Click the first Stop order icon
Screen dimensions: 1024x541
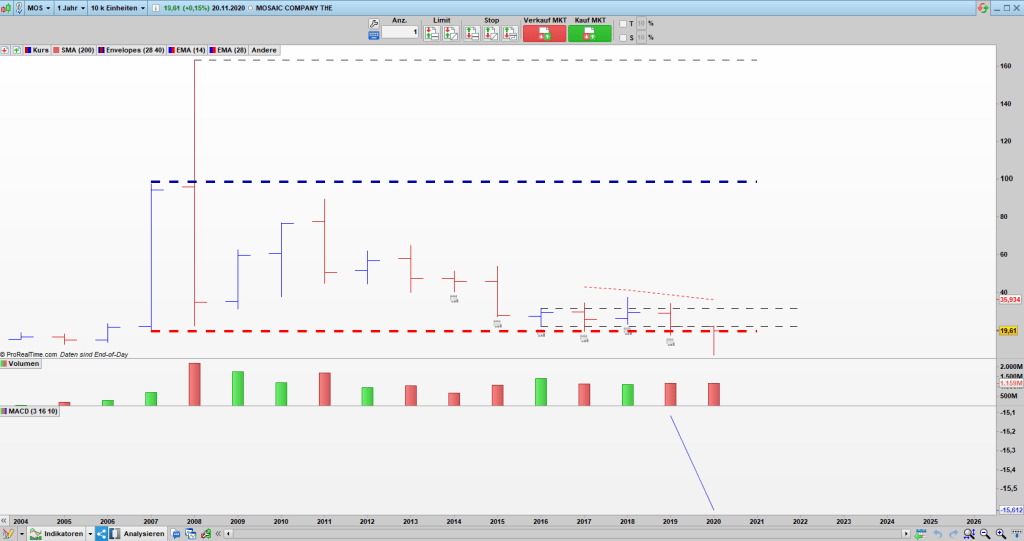click(491, 33)
